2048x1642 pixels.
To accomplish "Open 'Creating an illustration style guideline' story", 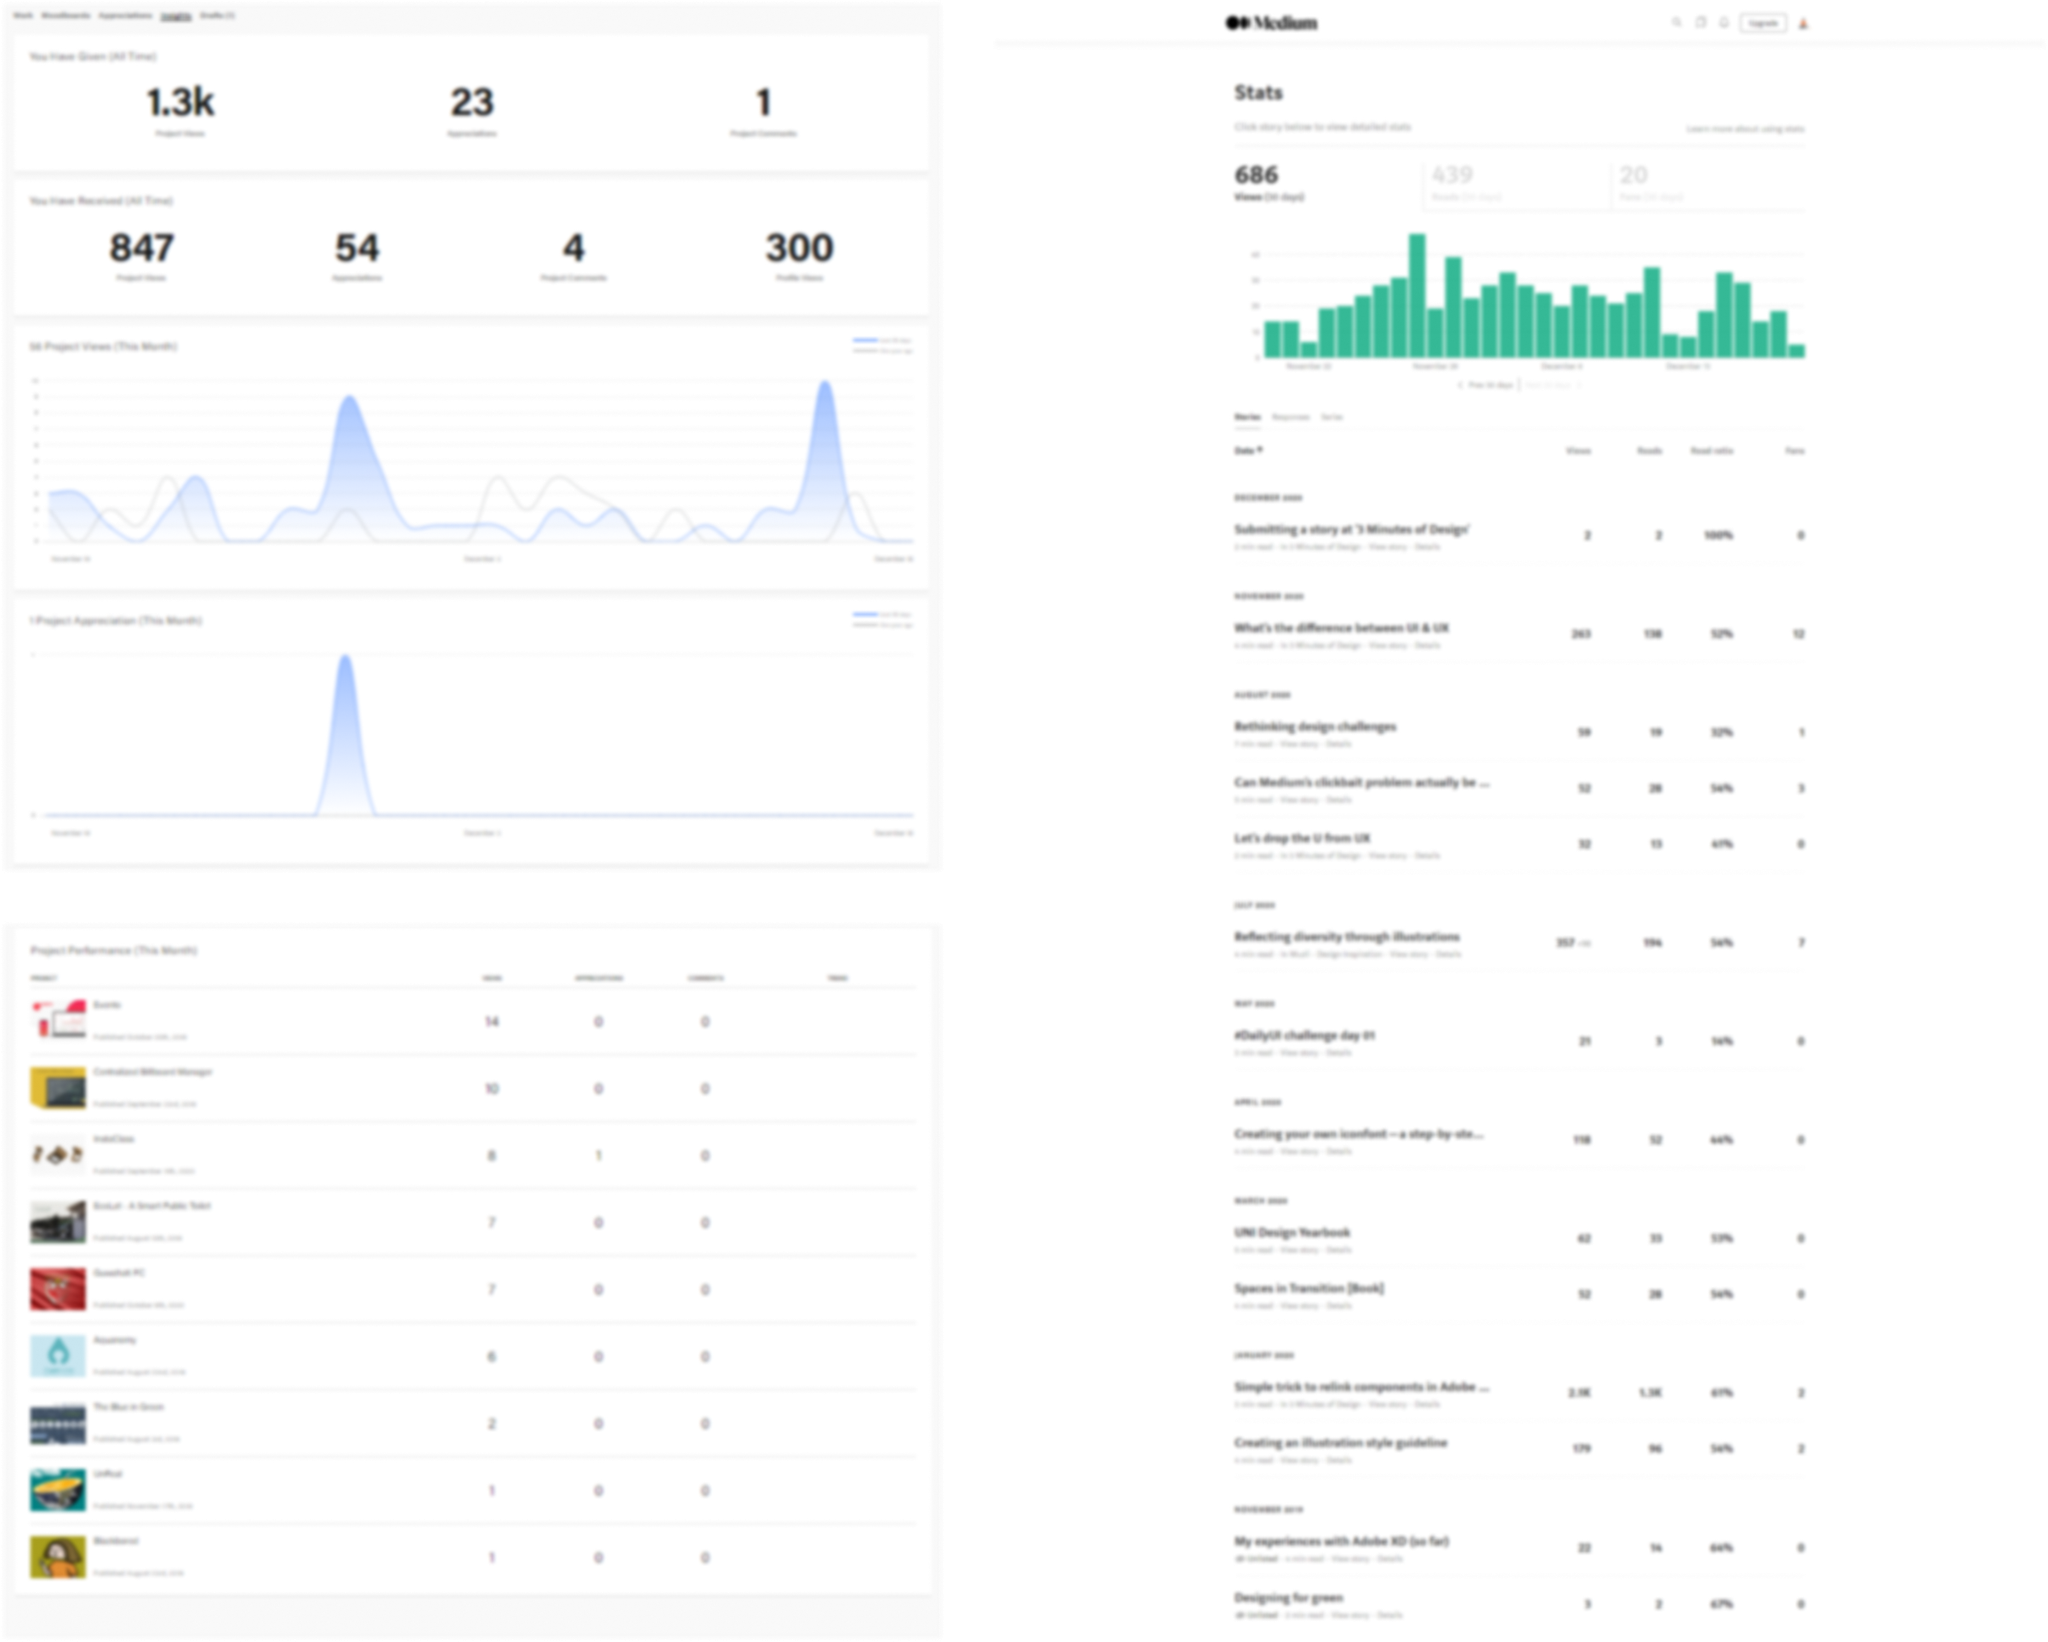I will (1341, 1442).
